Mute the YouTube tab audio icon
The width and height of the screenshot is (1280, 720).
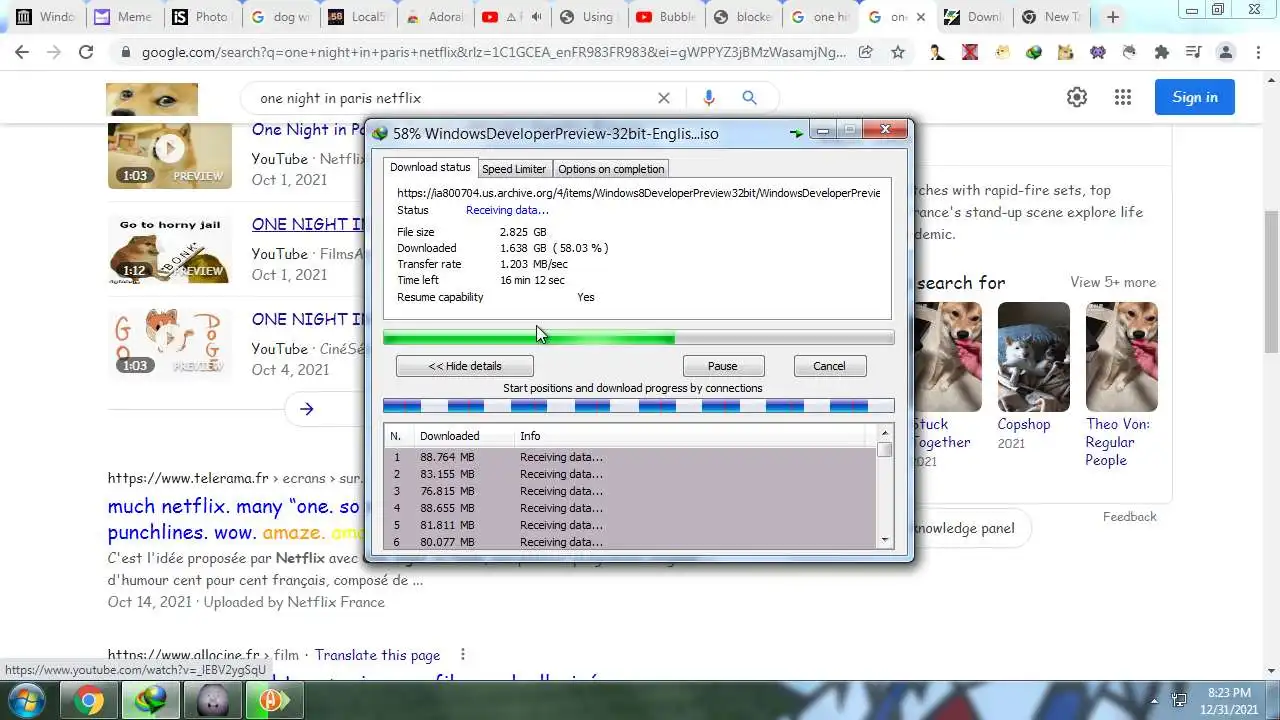coord(537,17)
